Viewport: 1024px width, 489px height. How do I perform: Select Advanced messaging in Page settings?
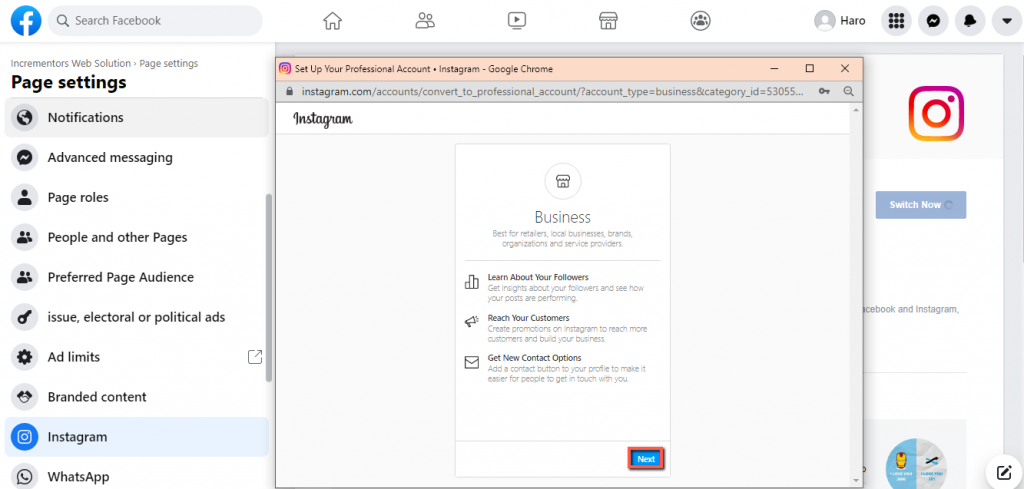136,157
